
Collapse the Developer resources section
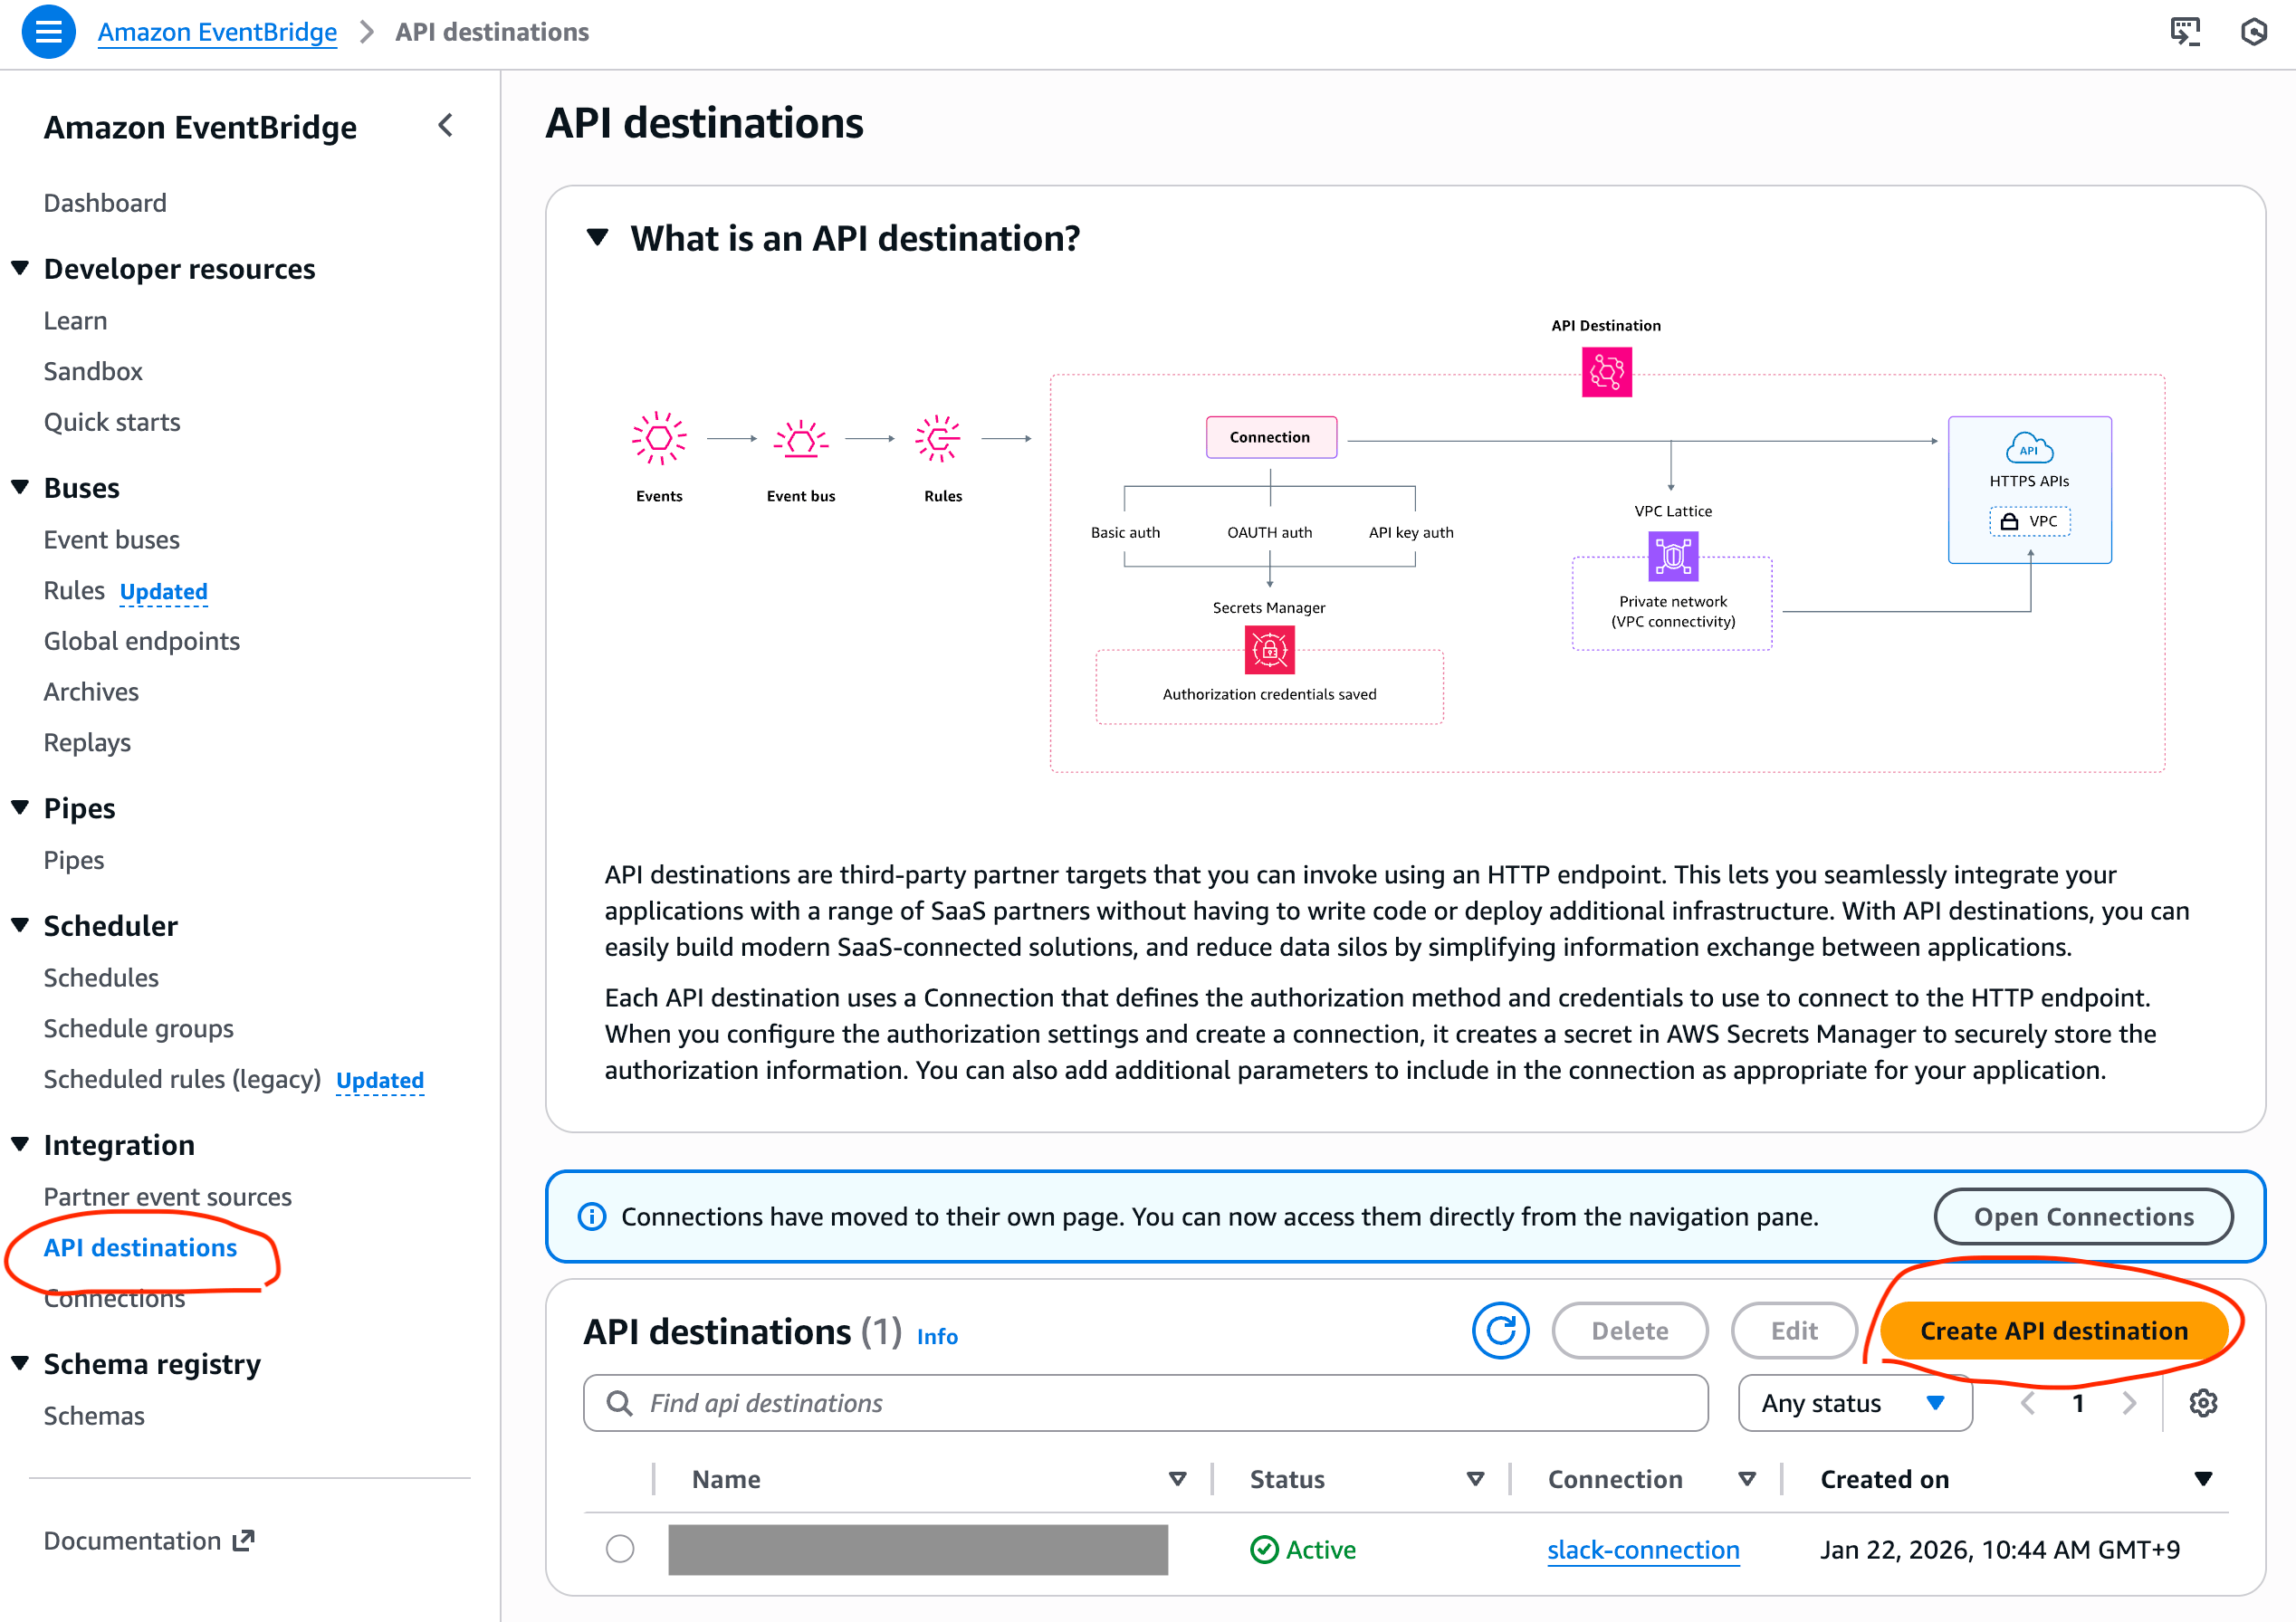click(x=20, y=267)
